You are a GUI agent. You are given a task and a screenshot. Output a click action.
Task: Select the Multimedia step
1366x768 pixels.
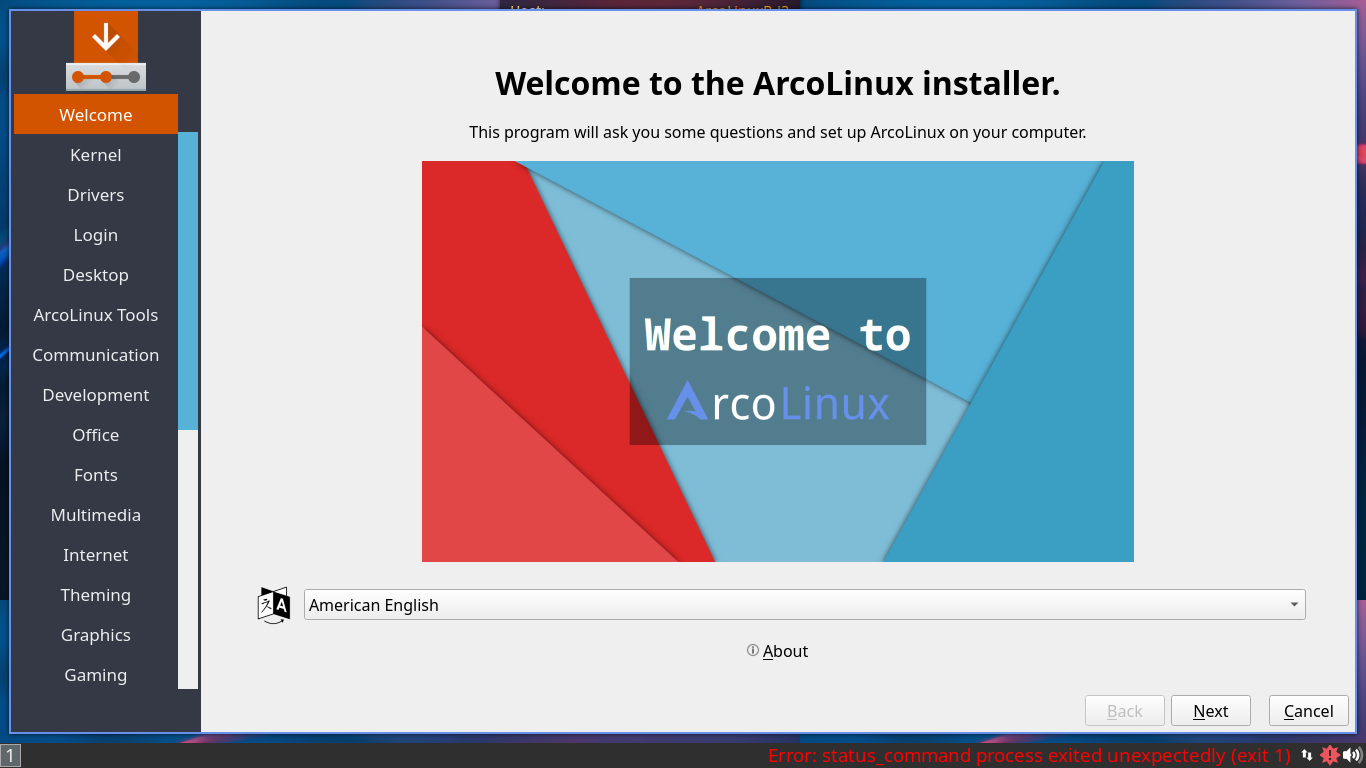tap(96, 515)
